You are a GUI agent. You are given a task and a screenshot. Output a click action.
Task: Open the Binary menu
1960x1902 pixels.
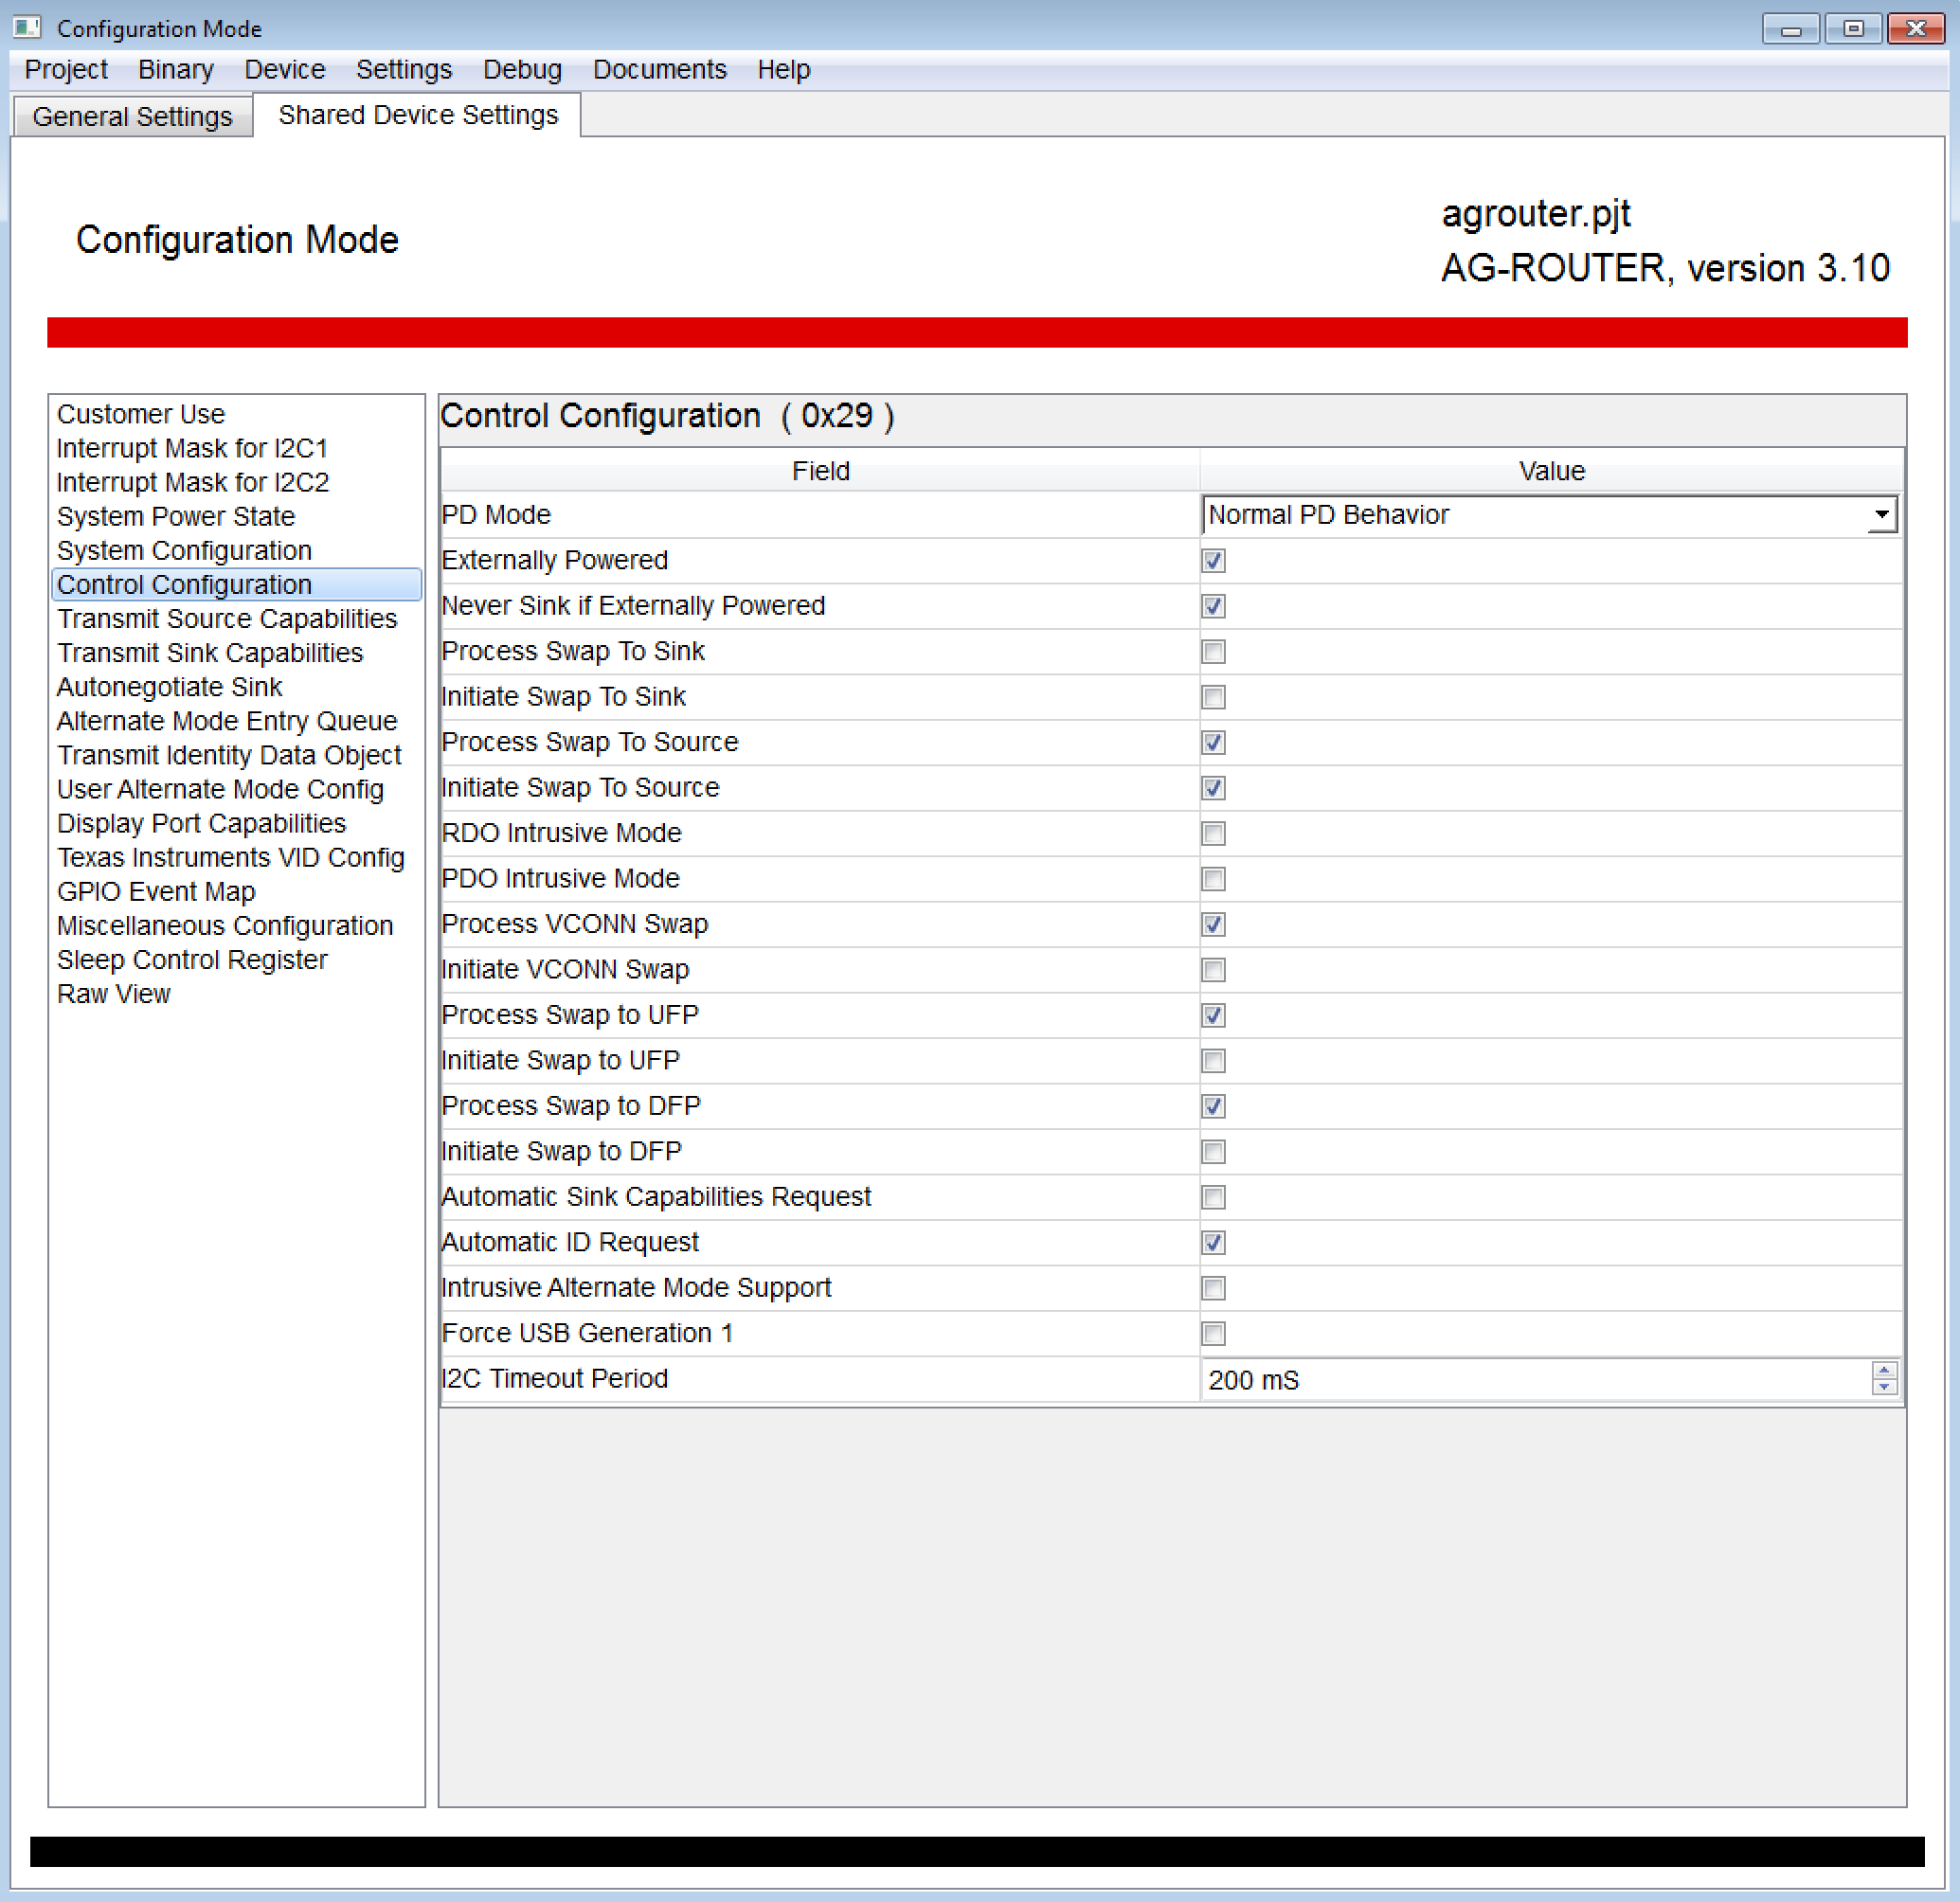(x=176, y=70)
